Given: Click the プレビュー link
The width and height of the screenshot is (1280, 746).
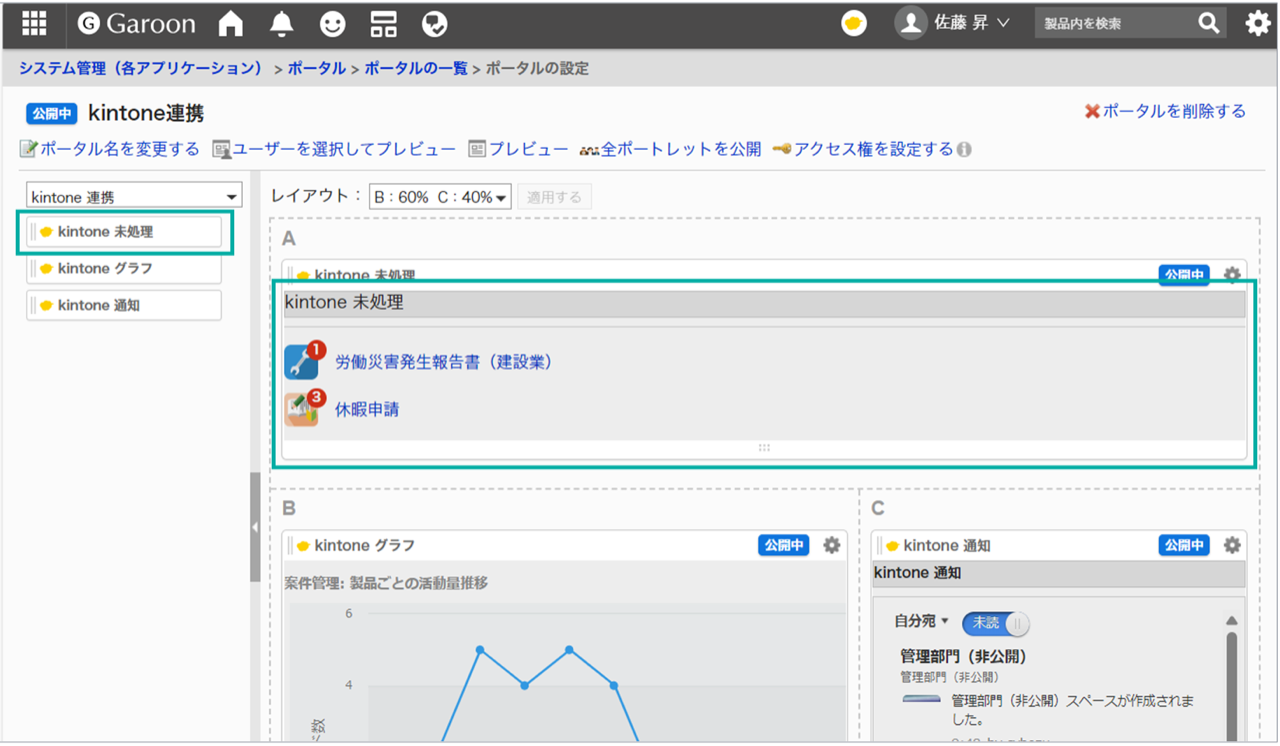Looking at the screenshot, I should coord(518,149).
